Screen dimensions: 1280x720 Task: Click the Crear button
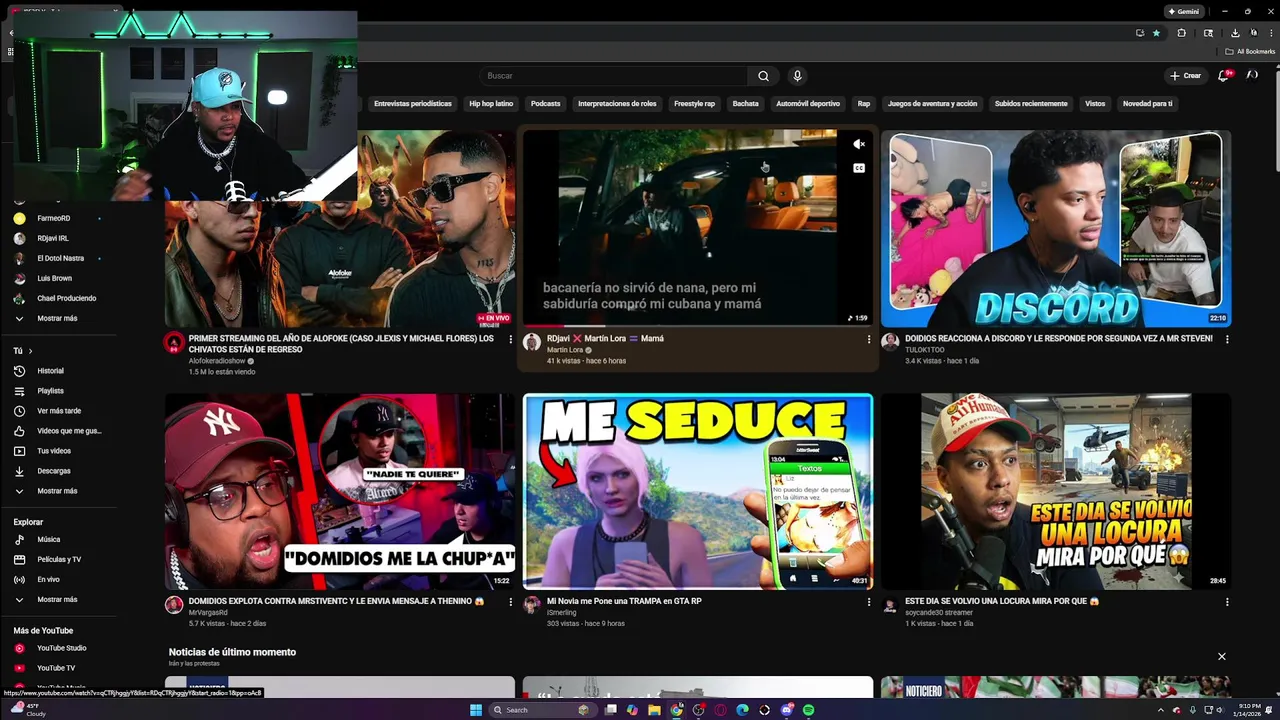(x=1186, y=76)
